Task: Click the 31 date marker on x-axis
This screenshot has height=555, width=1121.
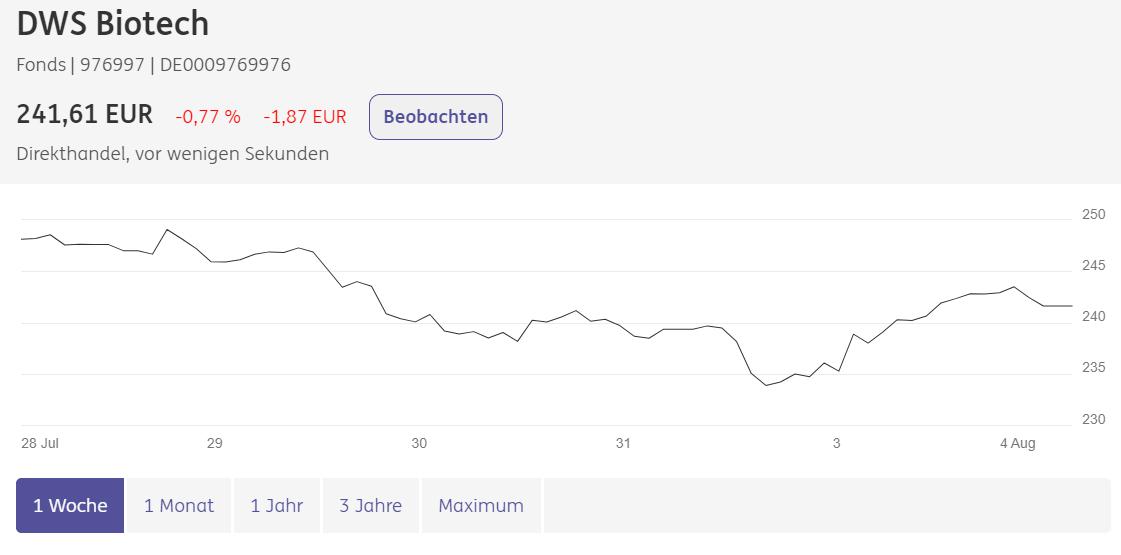Action: [623, 443]
